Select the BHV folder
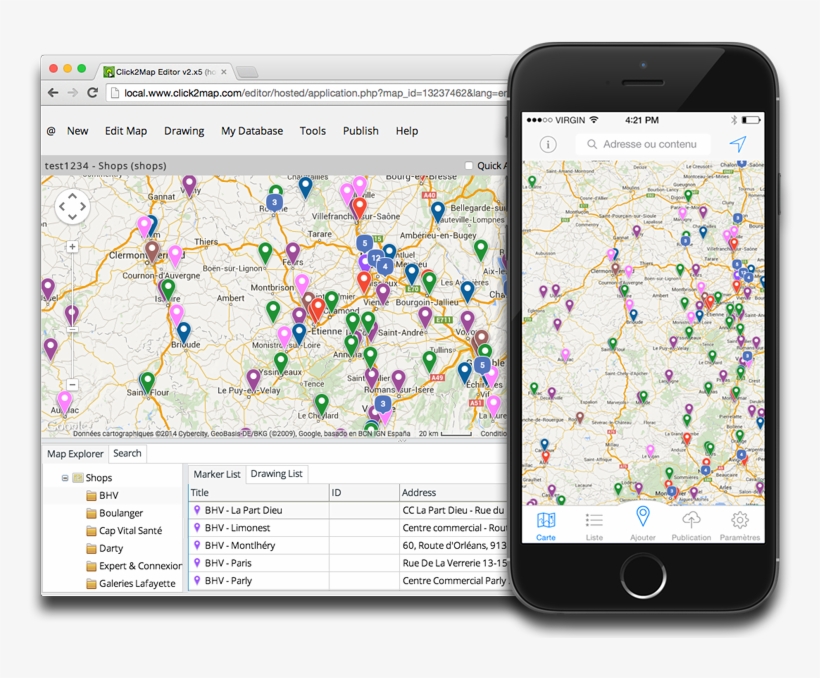This screenshot has height=678, width=820. click(102, 495)
